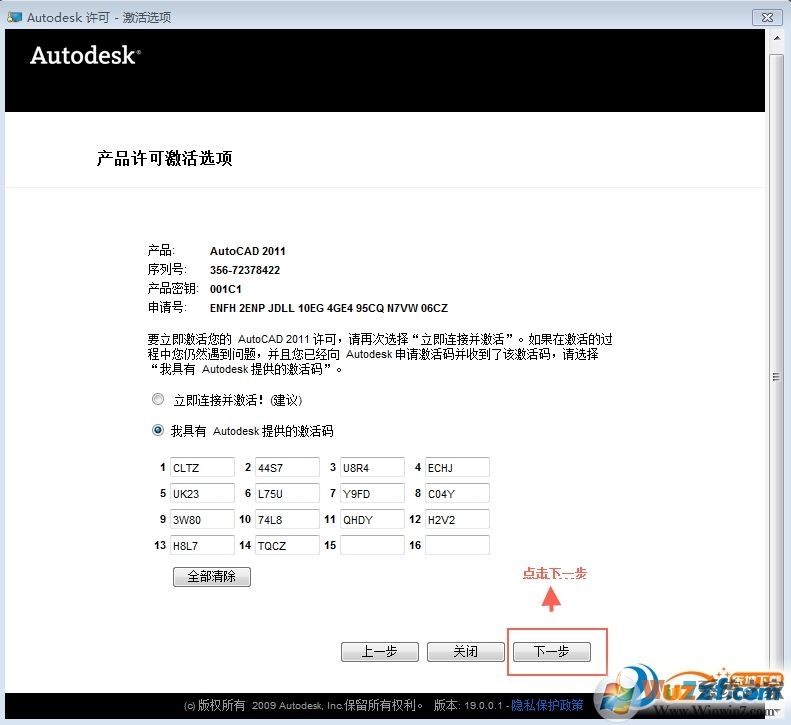The image size is (791, 725).
Task: Click the request code starting ENFH 2ENP
Action: pos(328,308)
